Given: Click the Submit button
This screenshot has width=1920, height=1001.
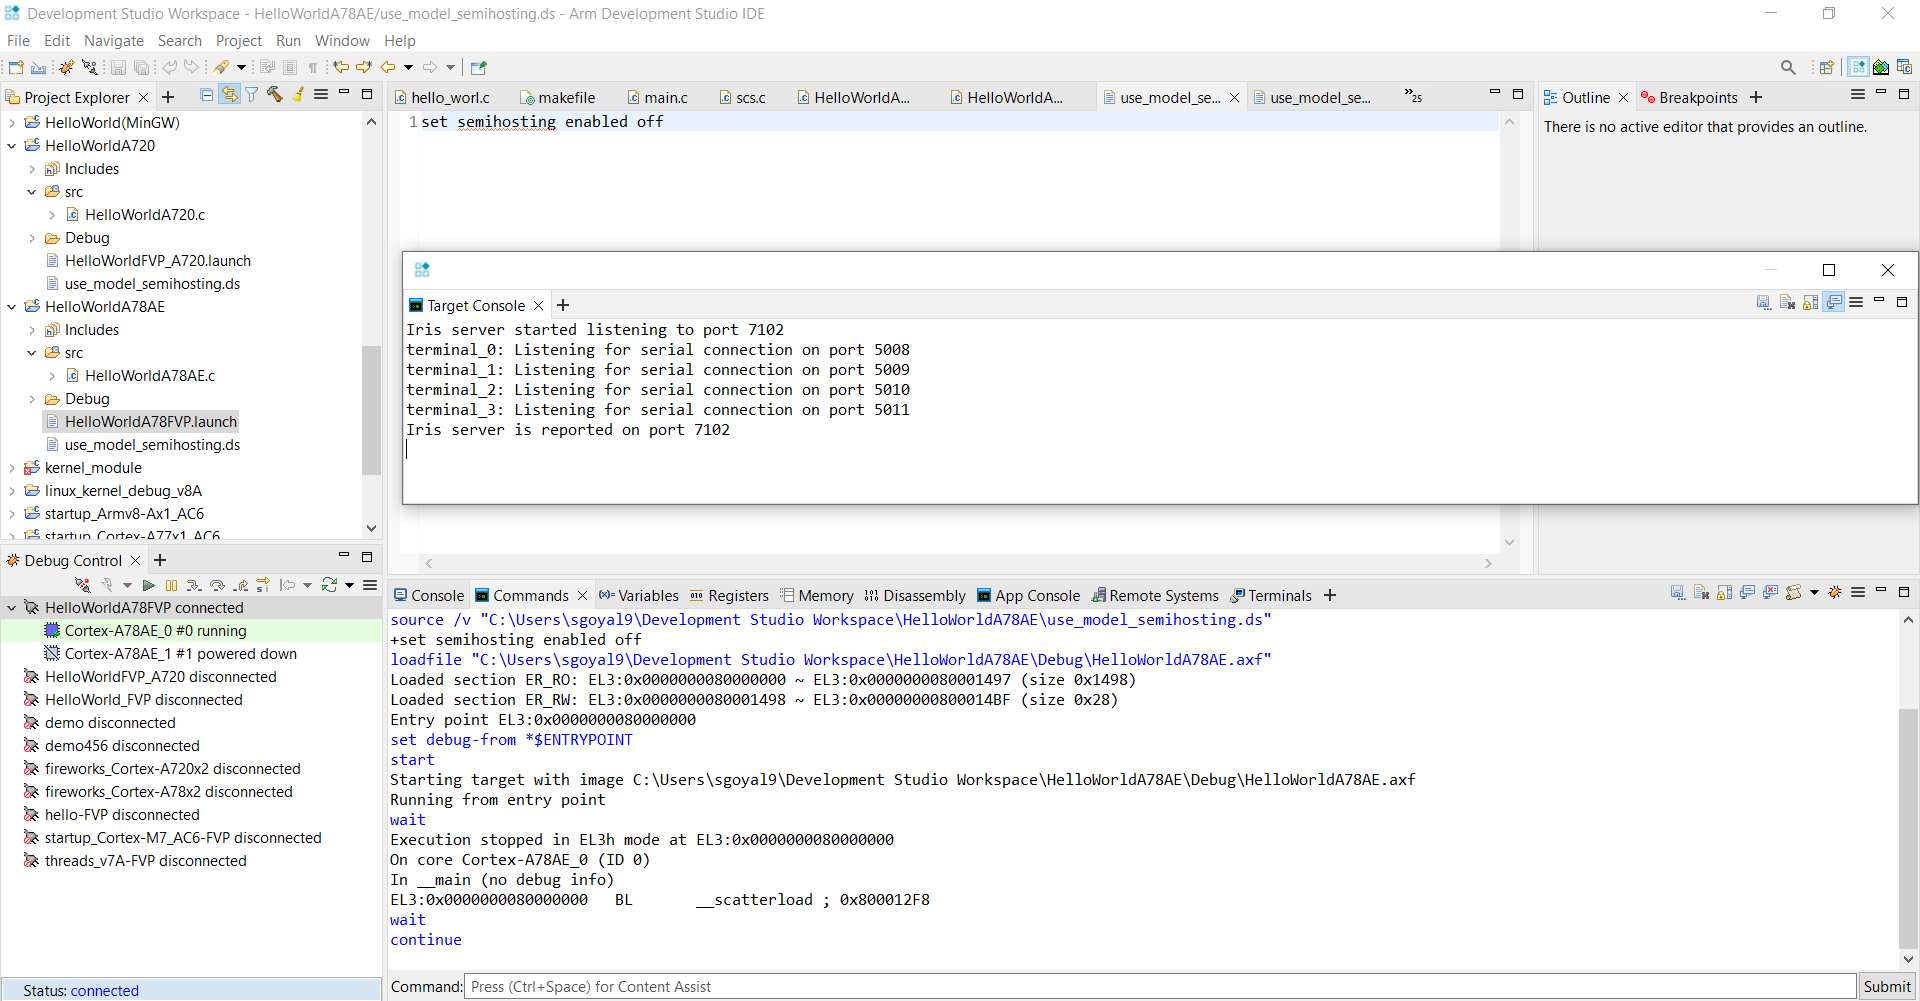Looking at the screenshot, I should point(1887,987).
